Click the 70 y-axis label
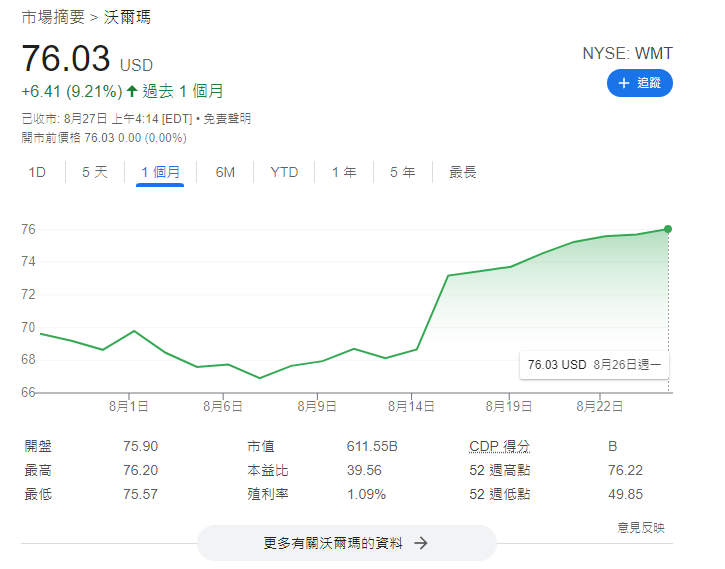This screenshot has width=725, height=569. pyautogui.click(x=28, y=327)
